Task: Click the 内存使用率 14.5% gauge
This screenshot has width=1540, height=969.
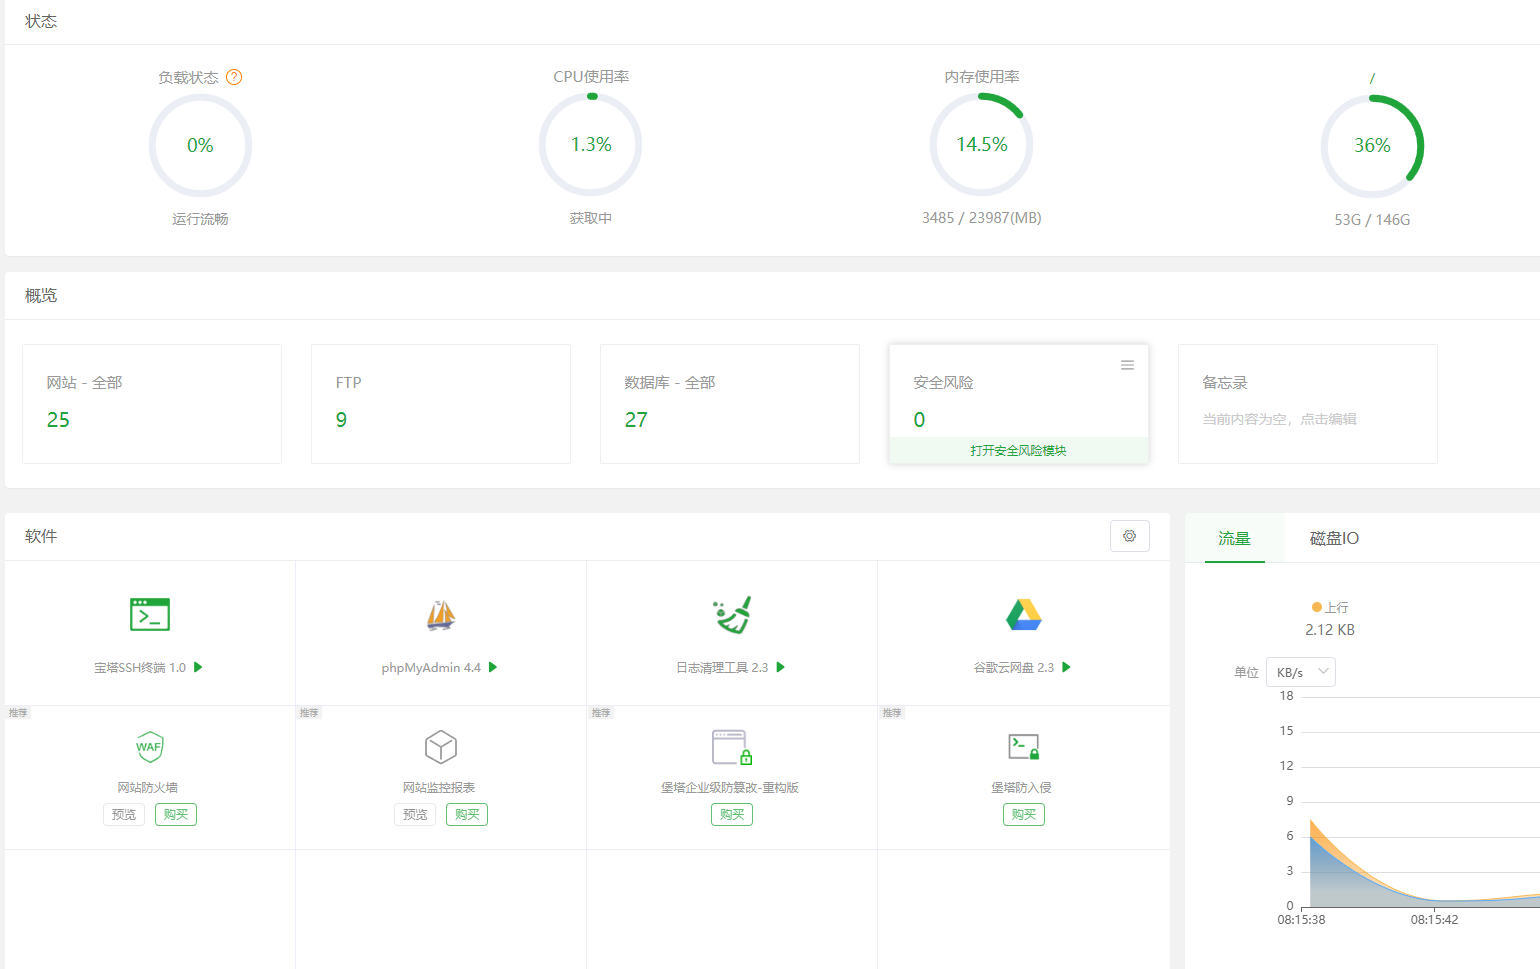Action: 982,145
